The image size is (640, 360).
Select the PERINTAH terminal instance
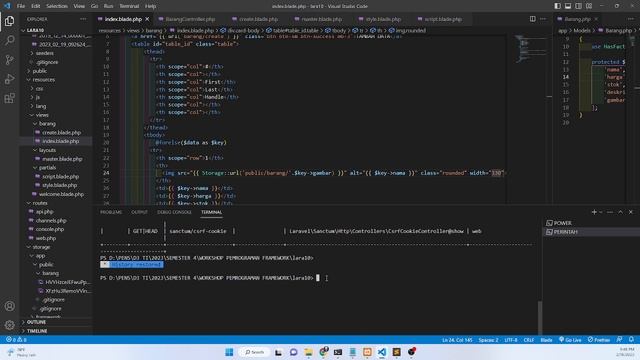coord(590,232)
